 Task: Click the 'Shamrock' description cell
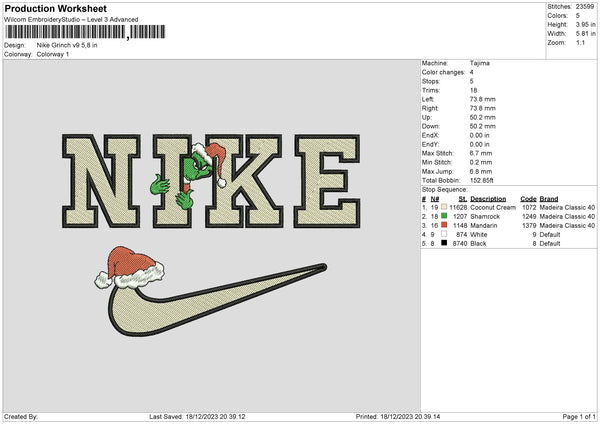tap(485, 216)
